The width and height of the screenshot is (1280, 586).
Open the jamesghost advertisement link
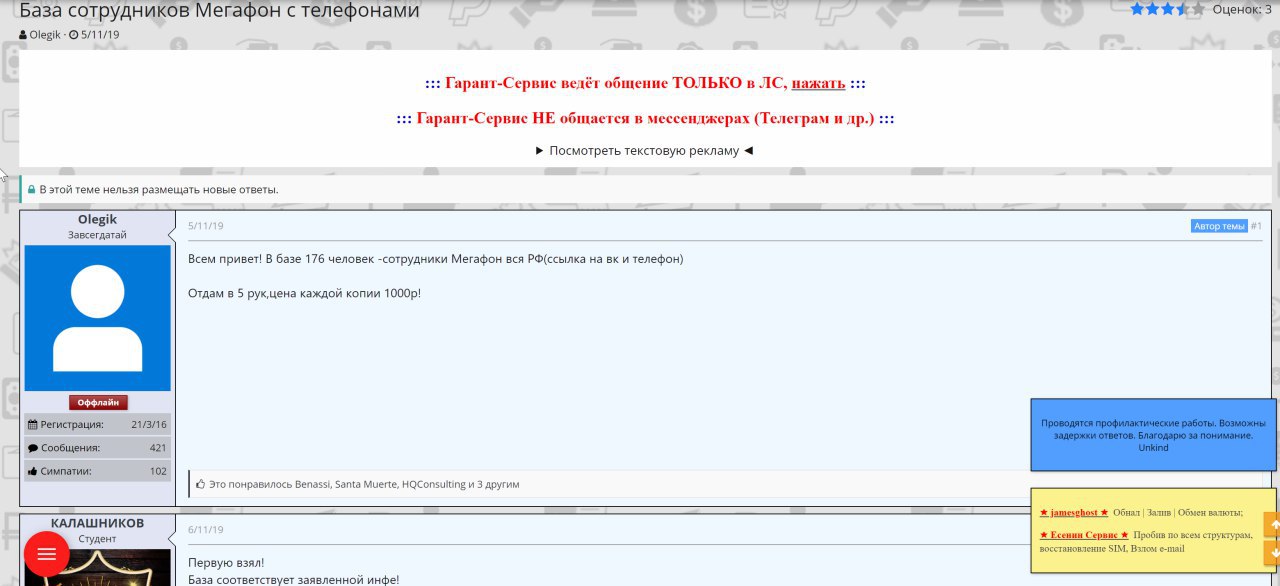[1074, 512]
